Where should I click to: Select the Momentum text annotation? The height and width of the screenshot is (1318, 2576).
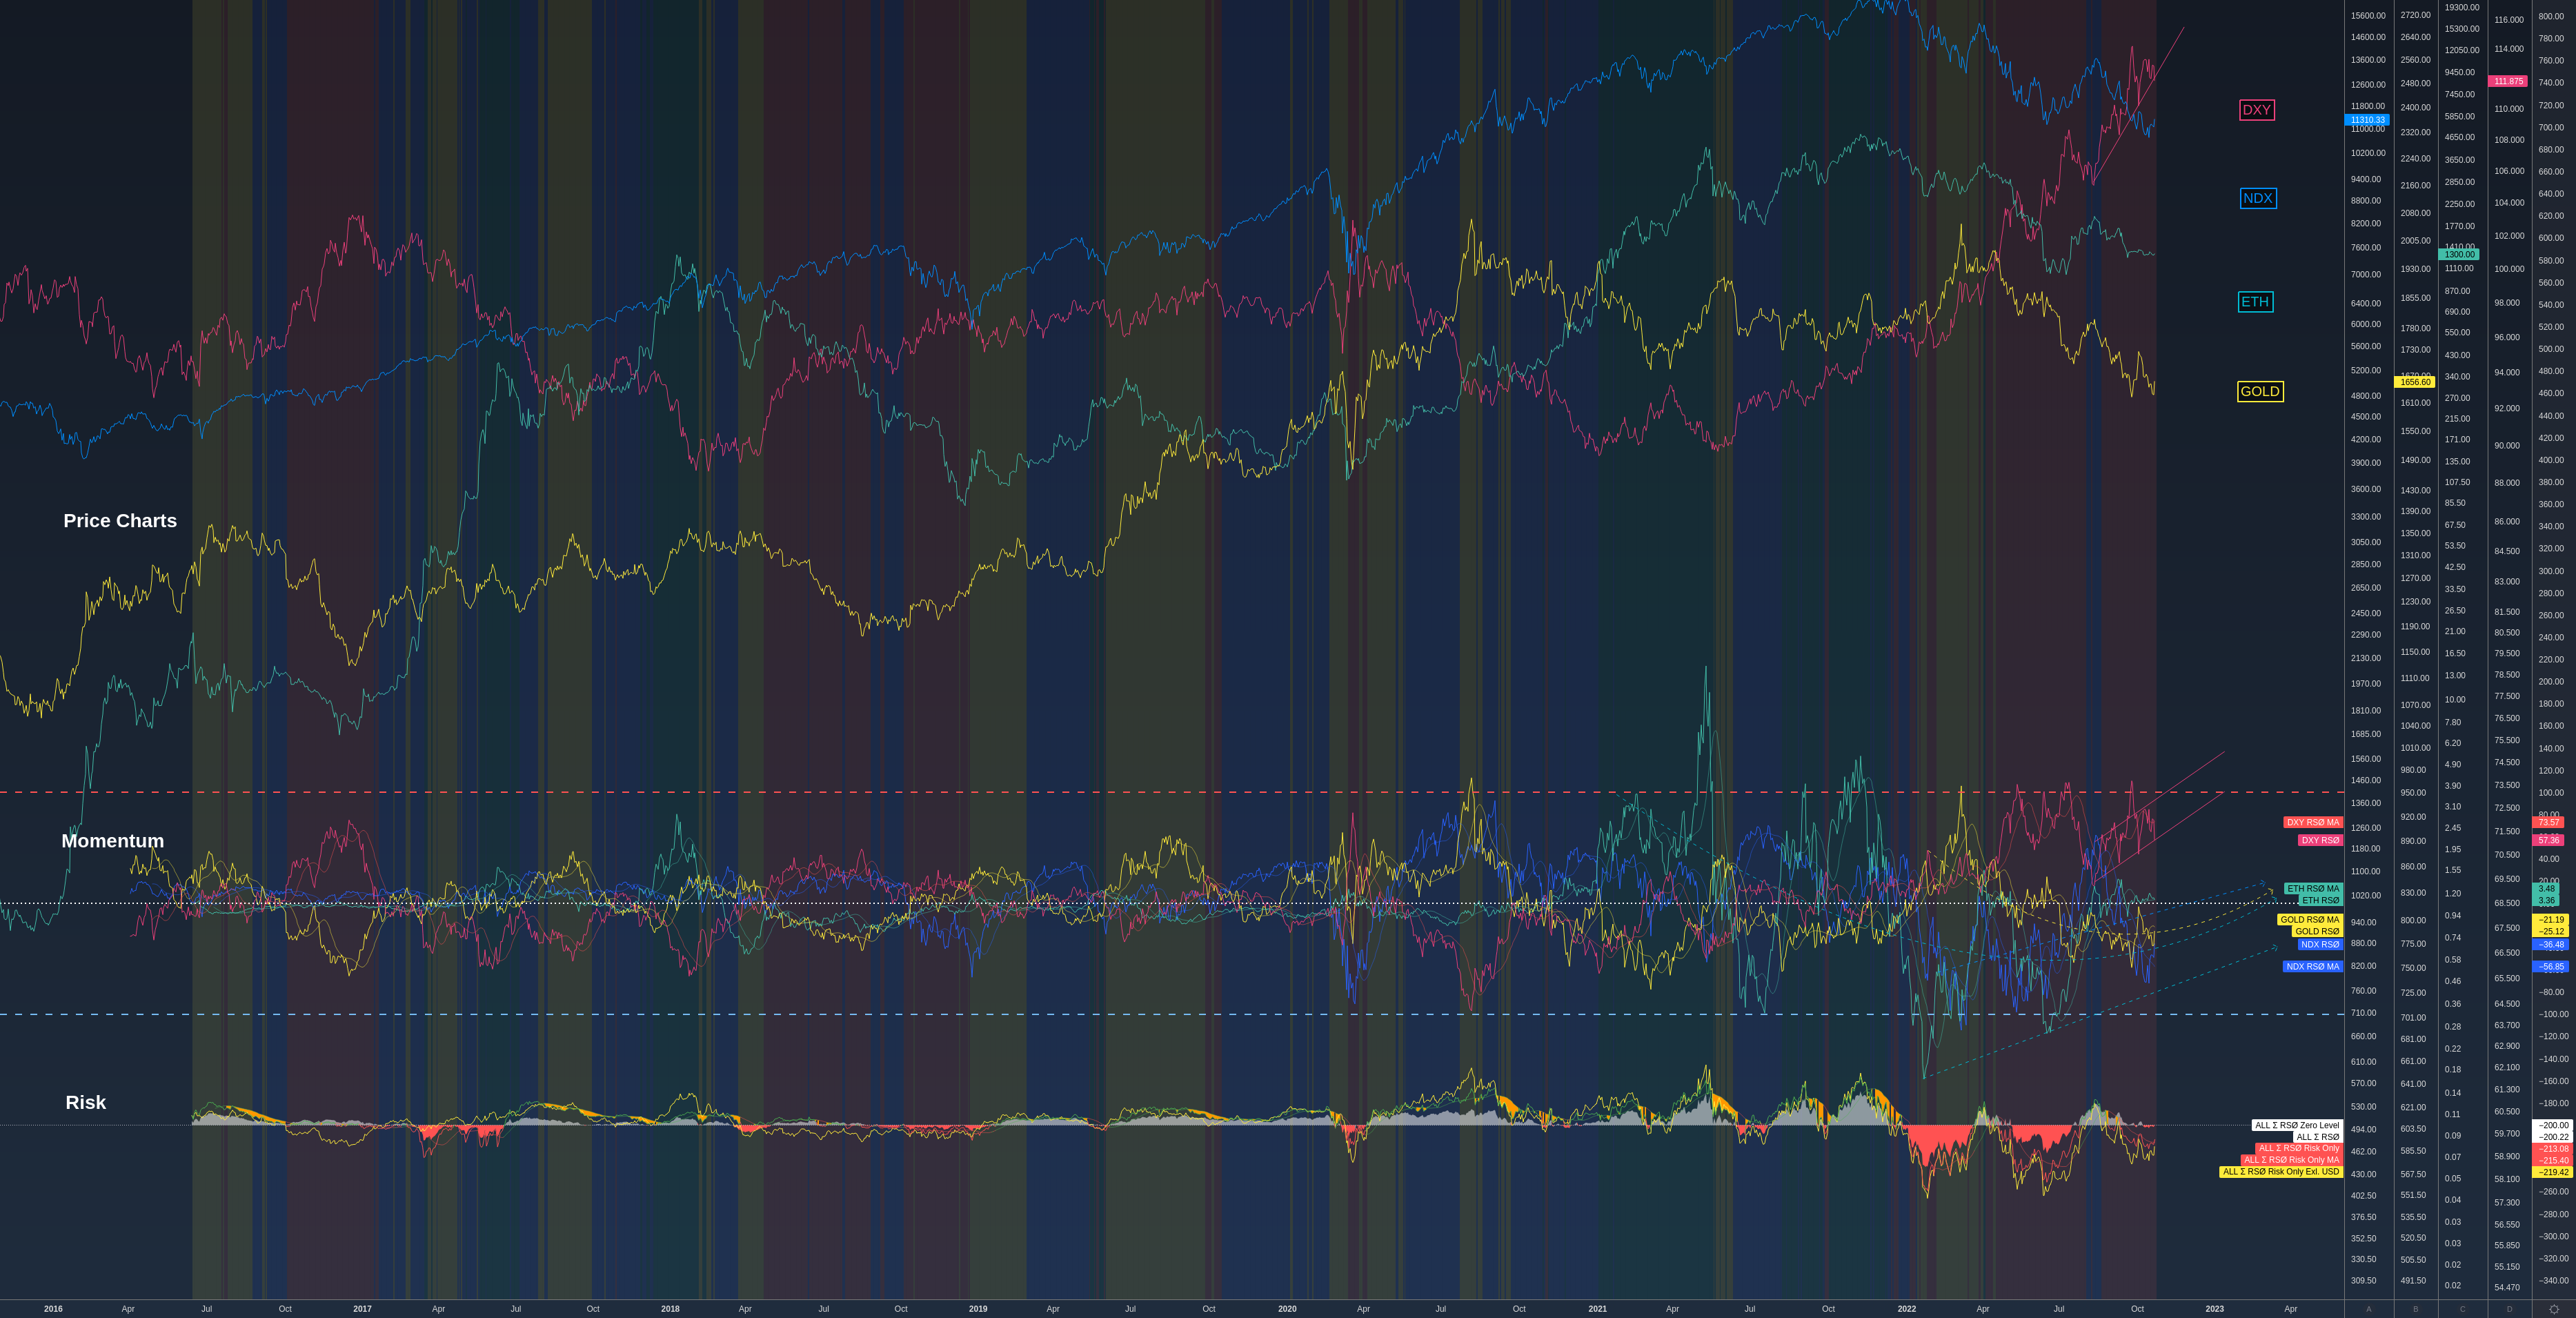click(112, 841)
